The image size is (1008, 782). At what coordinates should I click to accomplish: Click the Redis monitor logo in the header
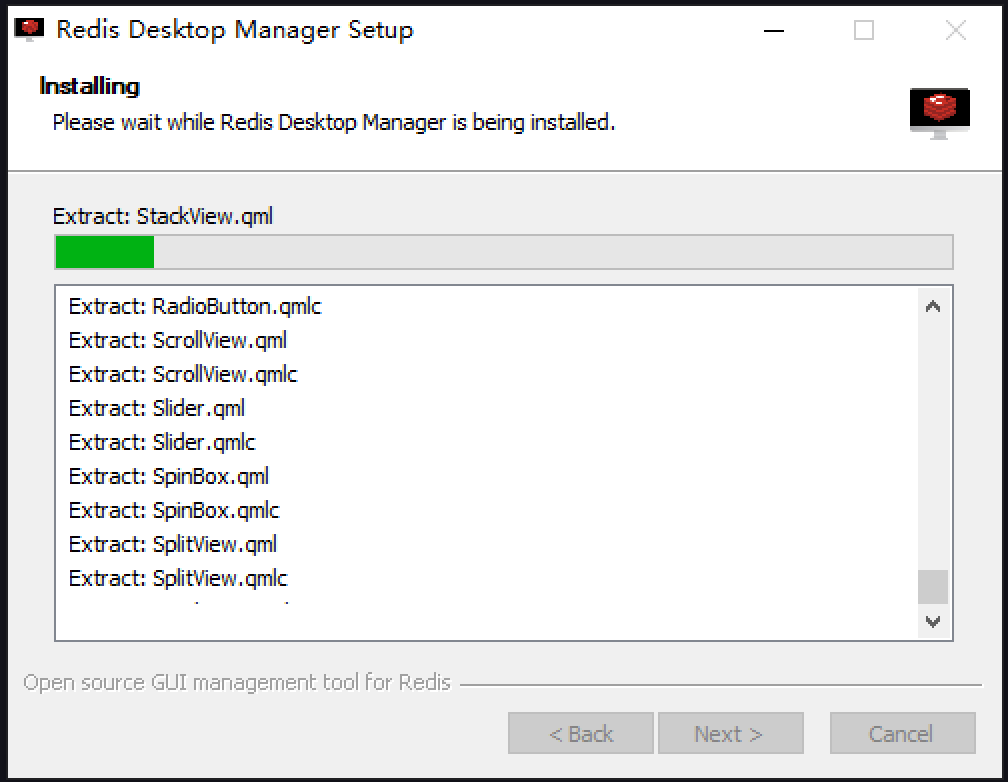click(x=939, y=112)
